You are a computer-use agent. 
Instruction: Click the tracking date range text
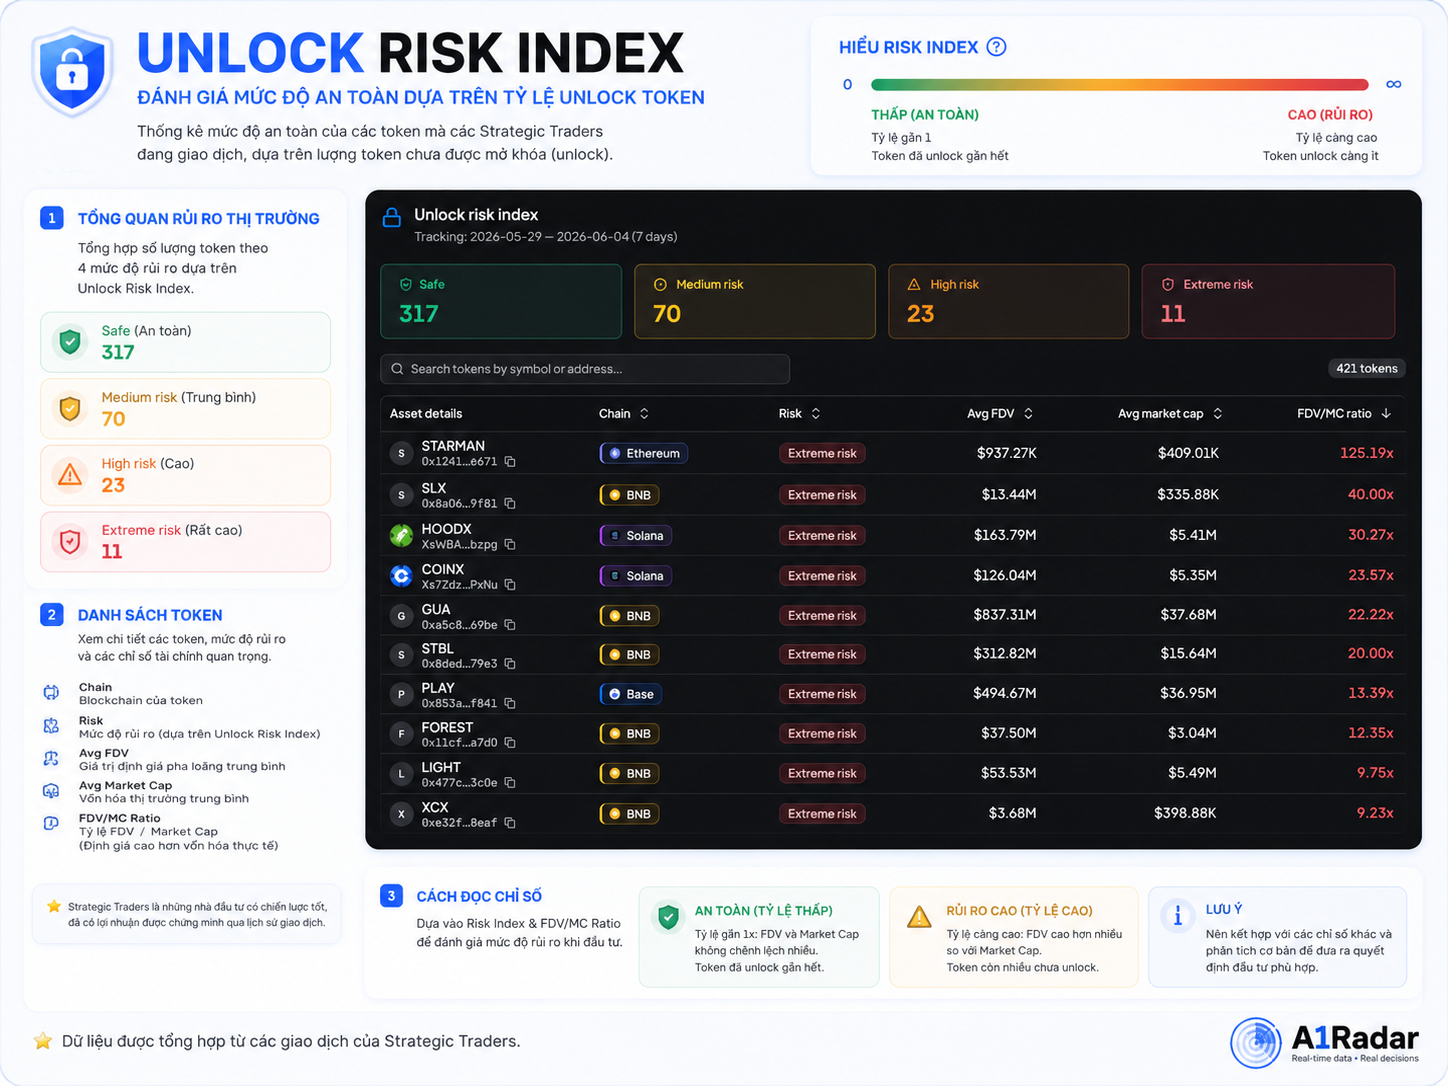point(546,237)
